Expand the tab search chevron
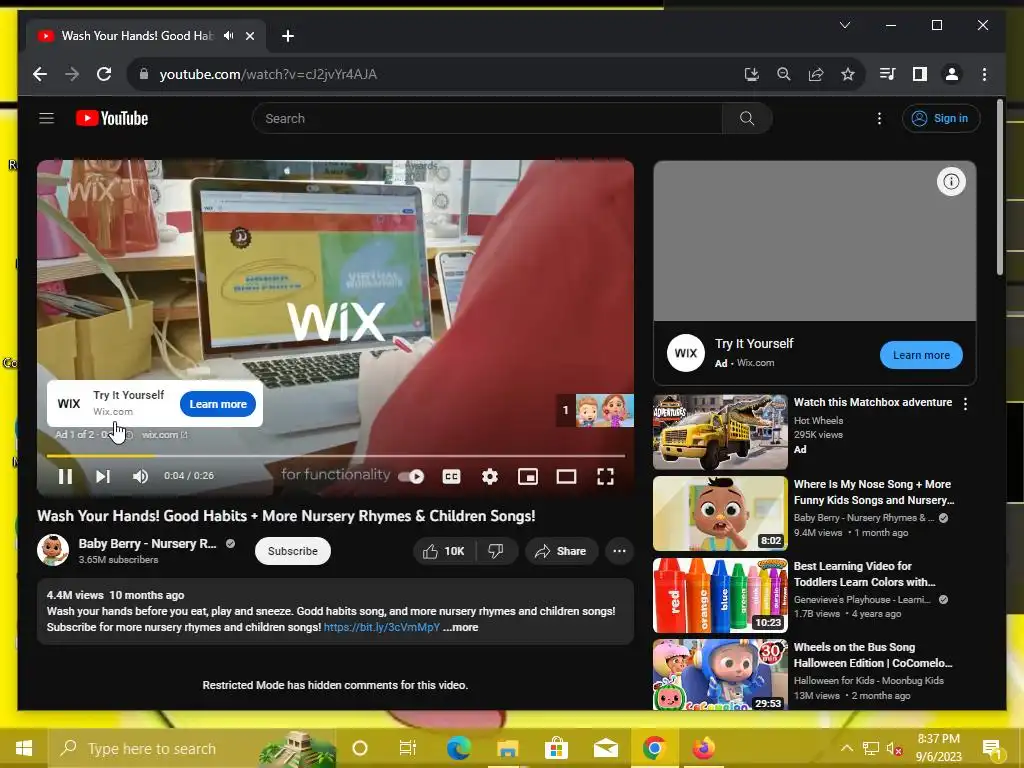Image resolution: width=1024 pixels, height=768 pixels. (x=844, y=25)
